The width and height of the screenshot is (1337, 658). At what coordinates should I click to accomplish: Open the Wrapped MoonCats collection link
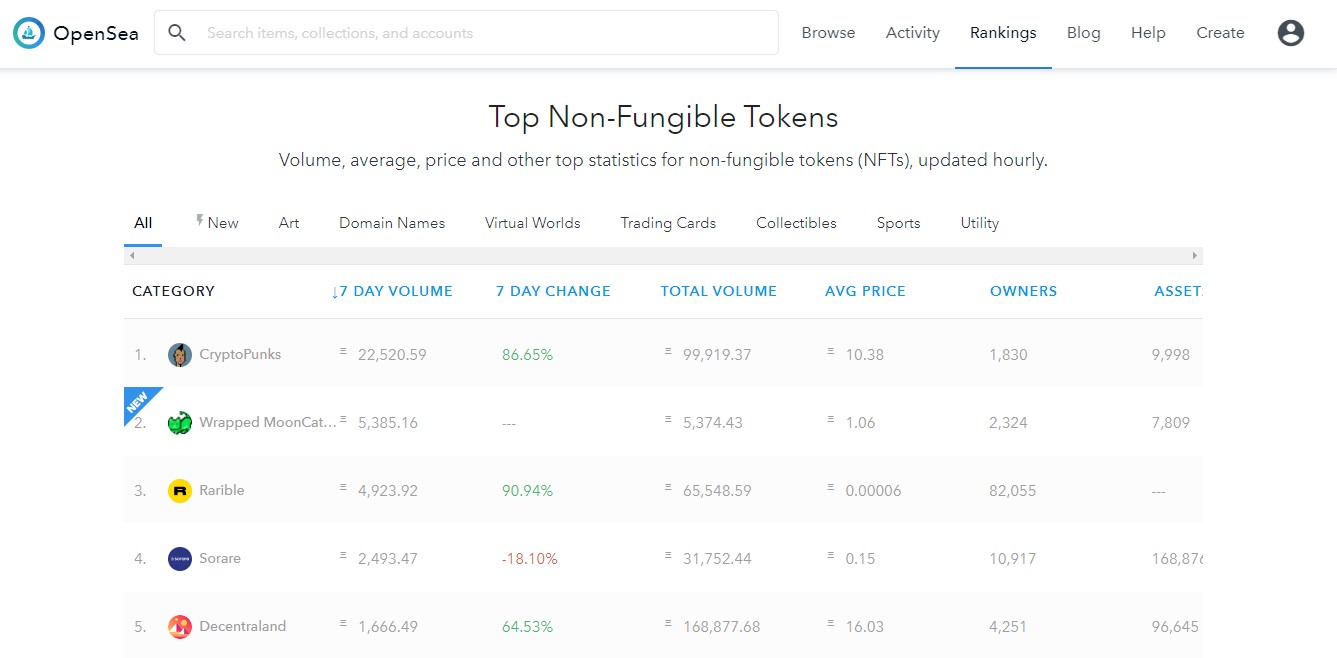click(267, 422)
